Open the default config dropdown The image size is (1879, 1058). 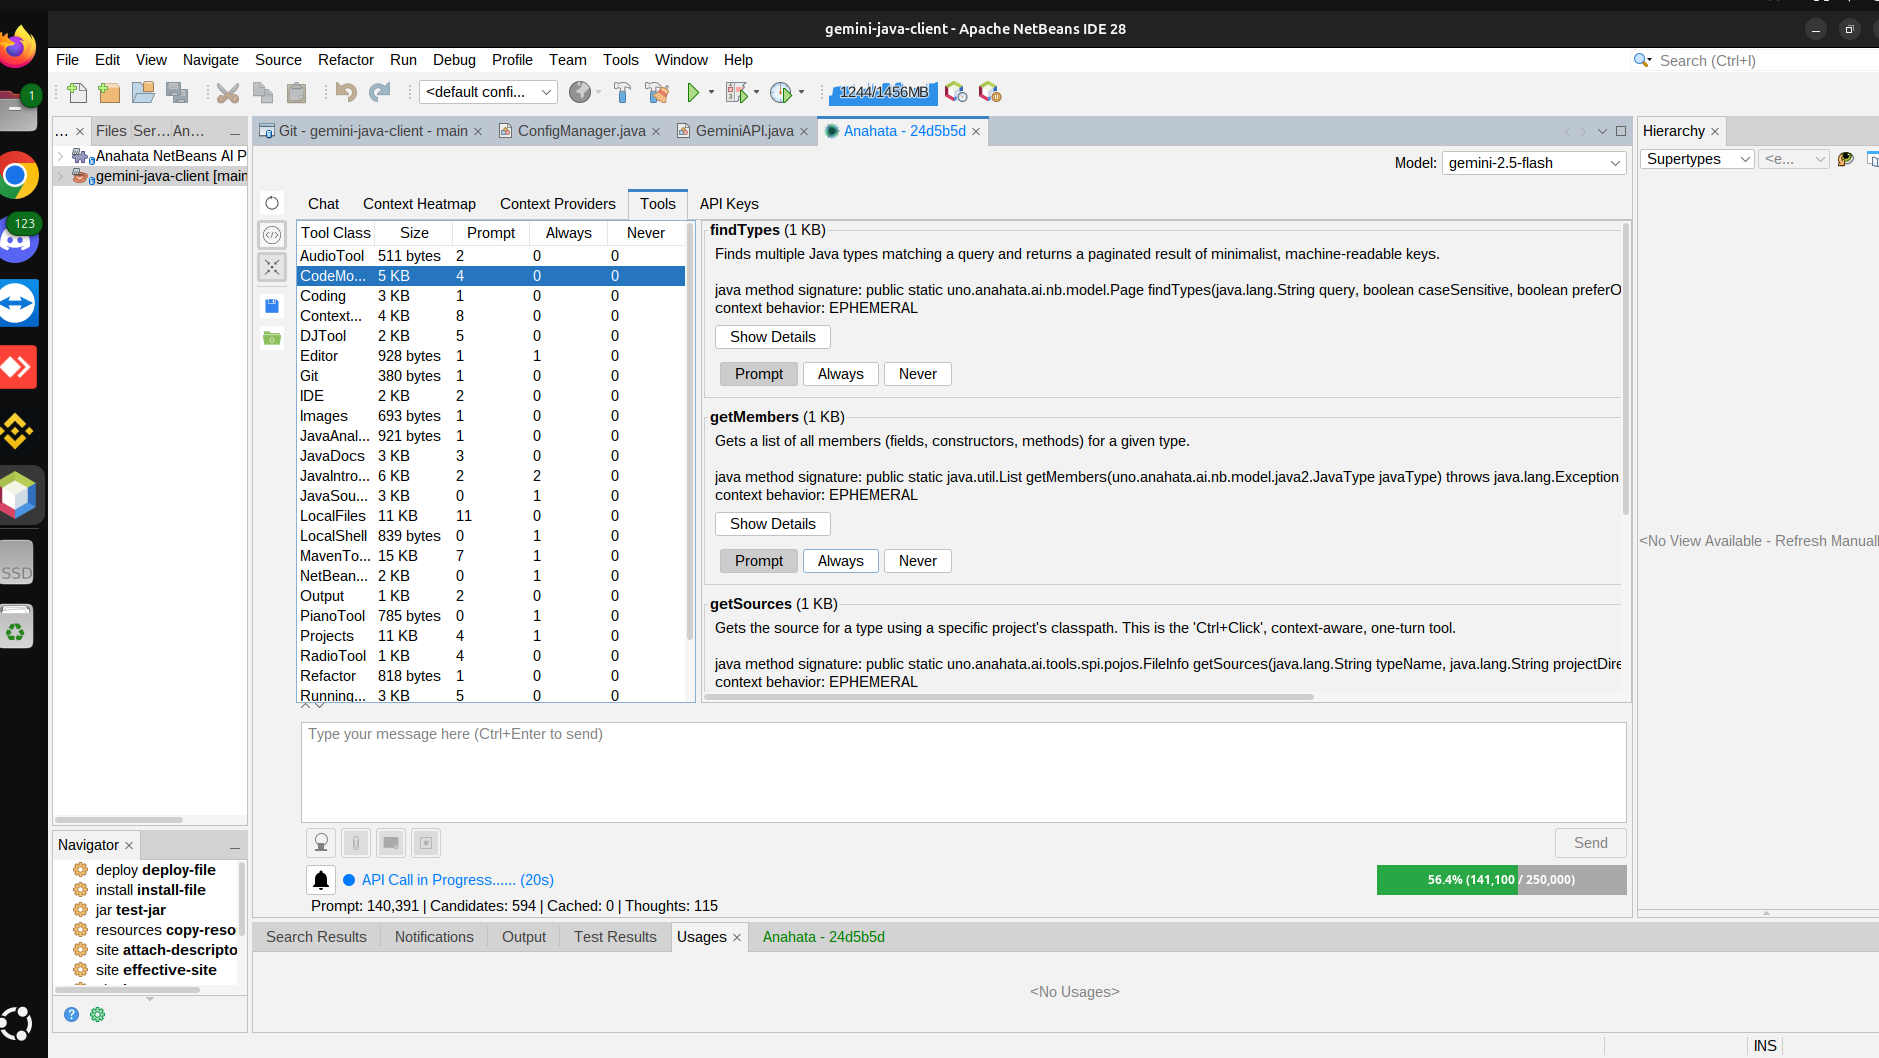(488, 92)
